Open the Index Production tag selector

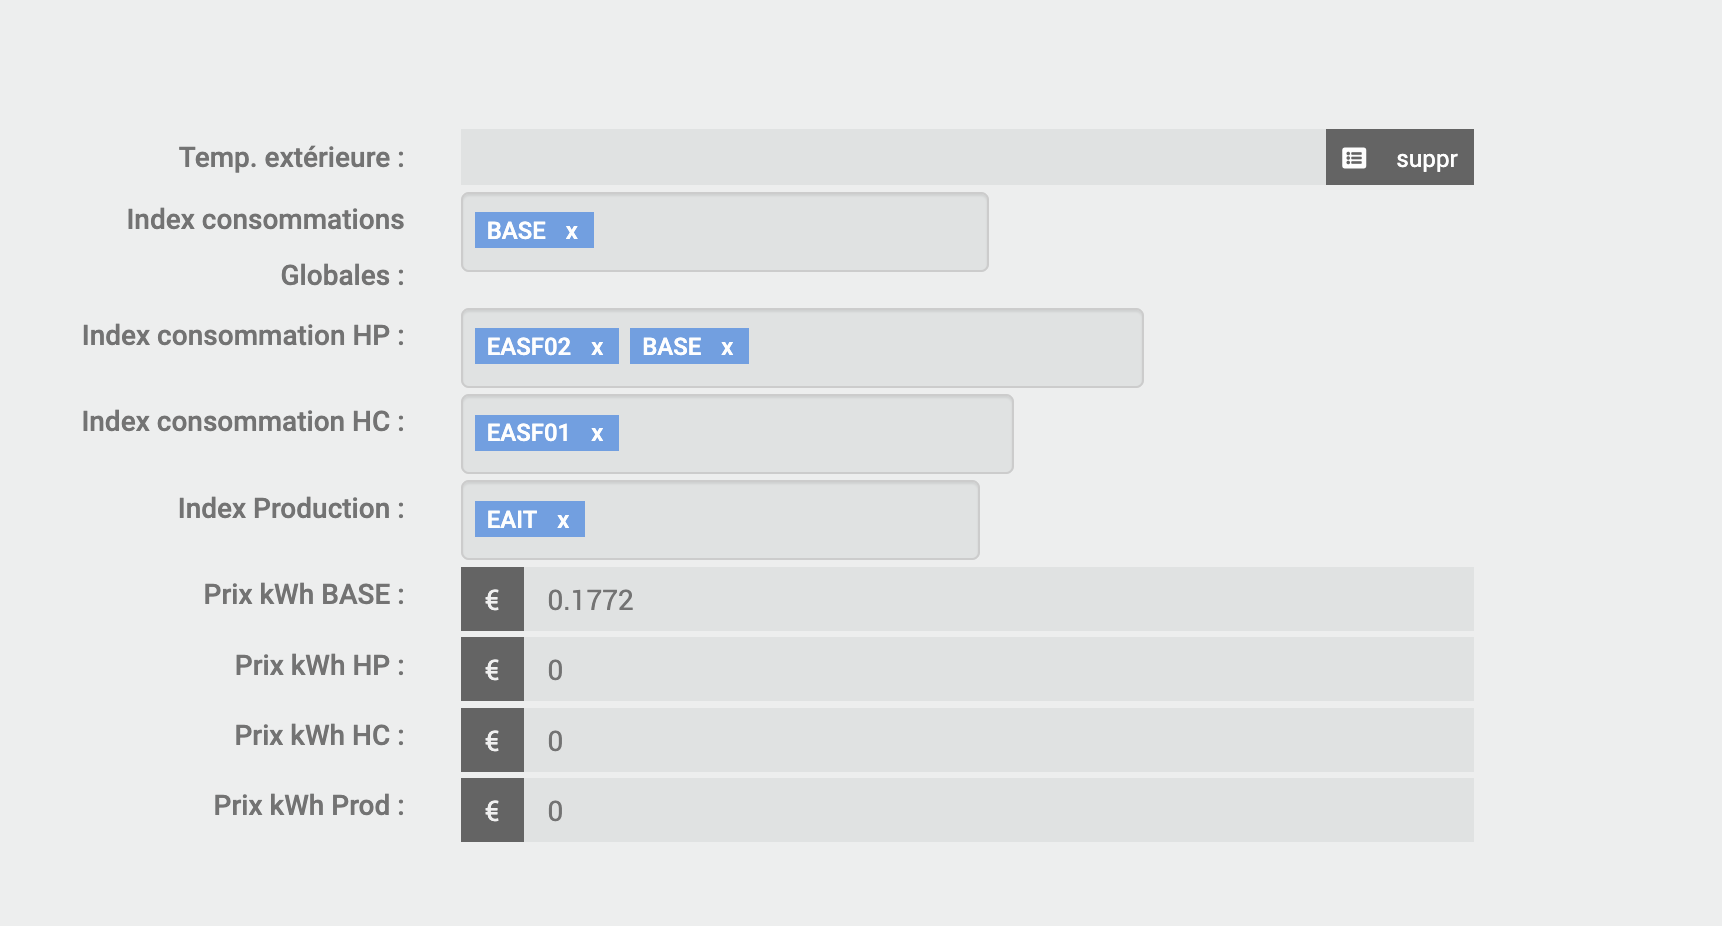(780, 520)
